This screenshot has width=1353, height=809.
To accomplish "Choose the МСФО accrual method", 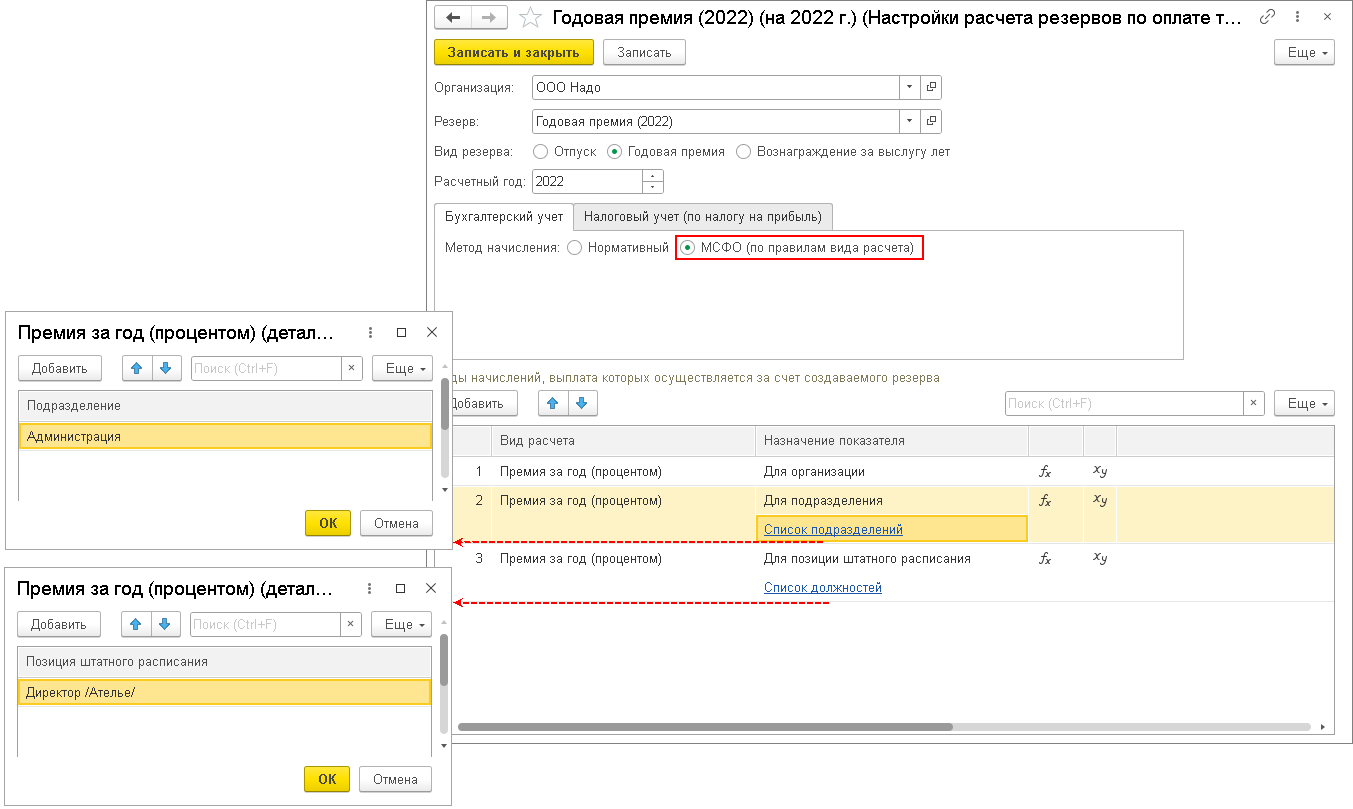I will tap(797, 247).
